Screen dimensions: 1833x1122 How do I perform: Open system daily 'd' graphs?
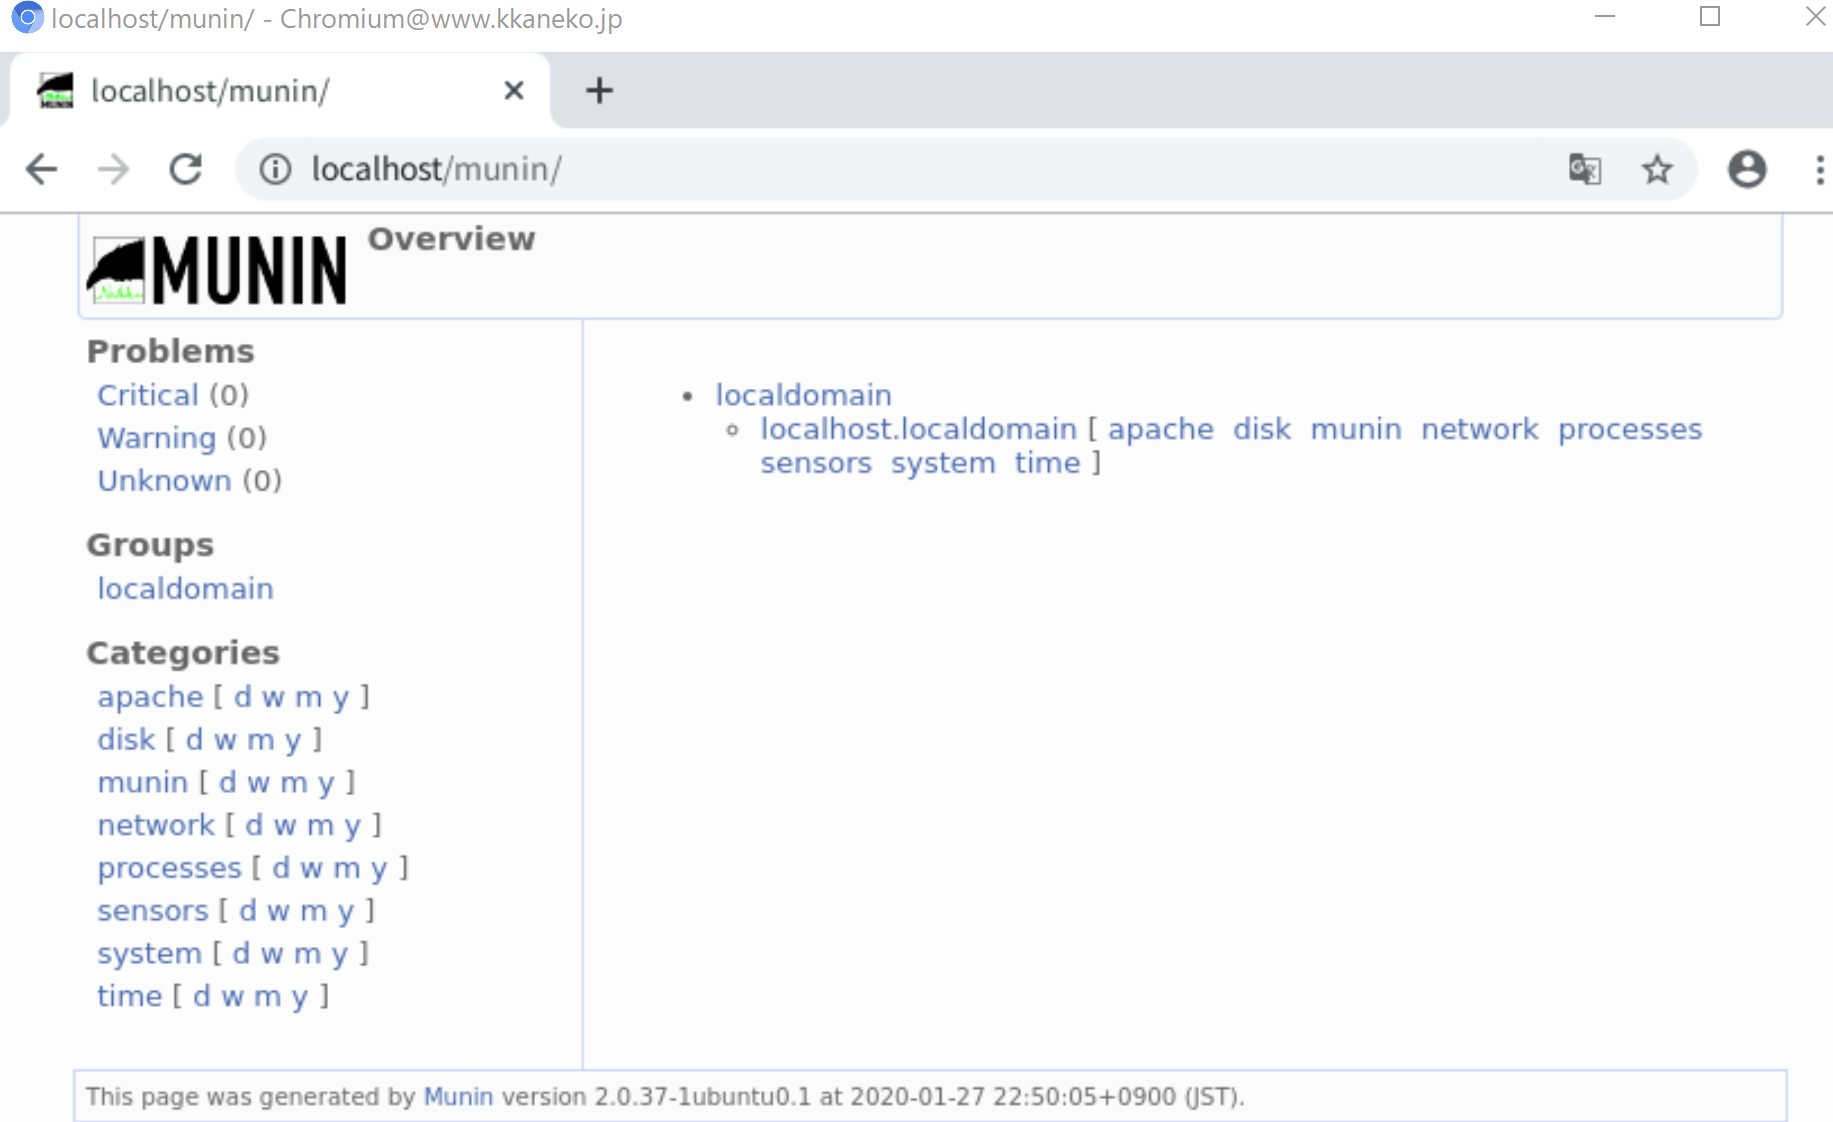pos(241,954)
